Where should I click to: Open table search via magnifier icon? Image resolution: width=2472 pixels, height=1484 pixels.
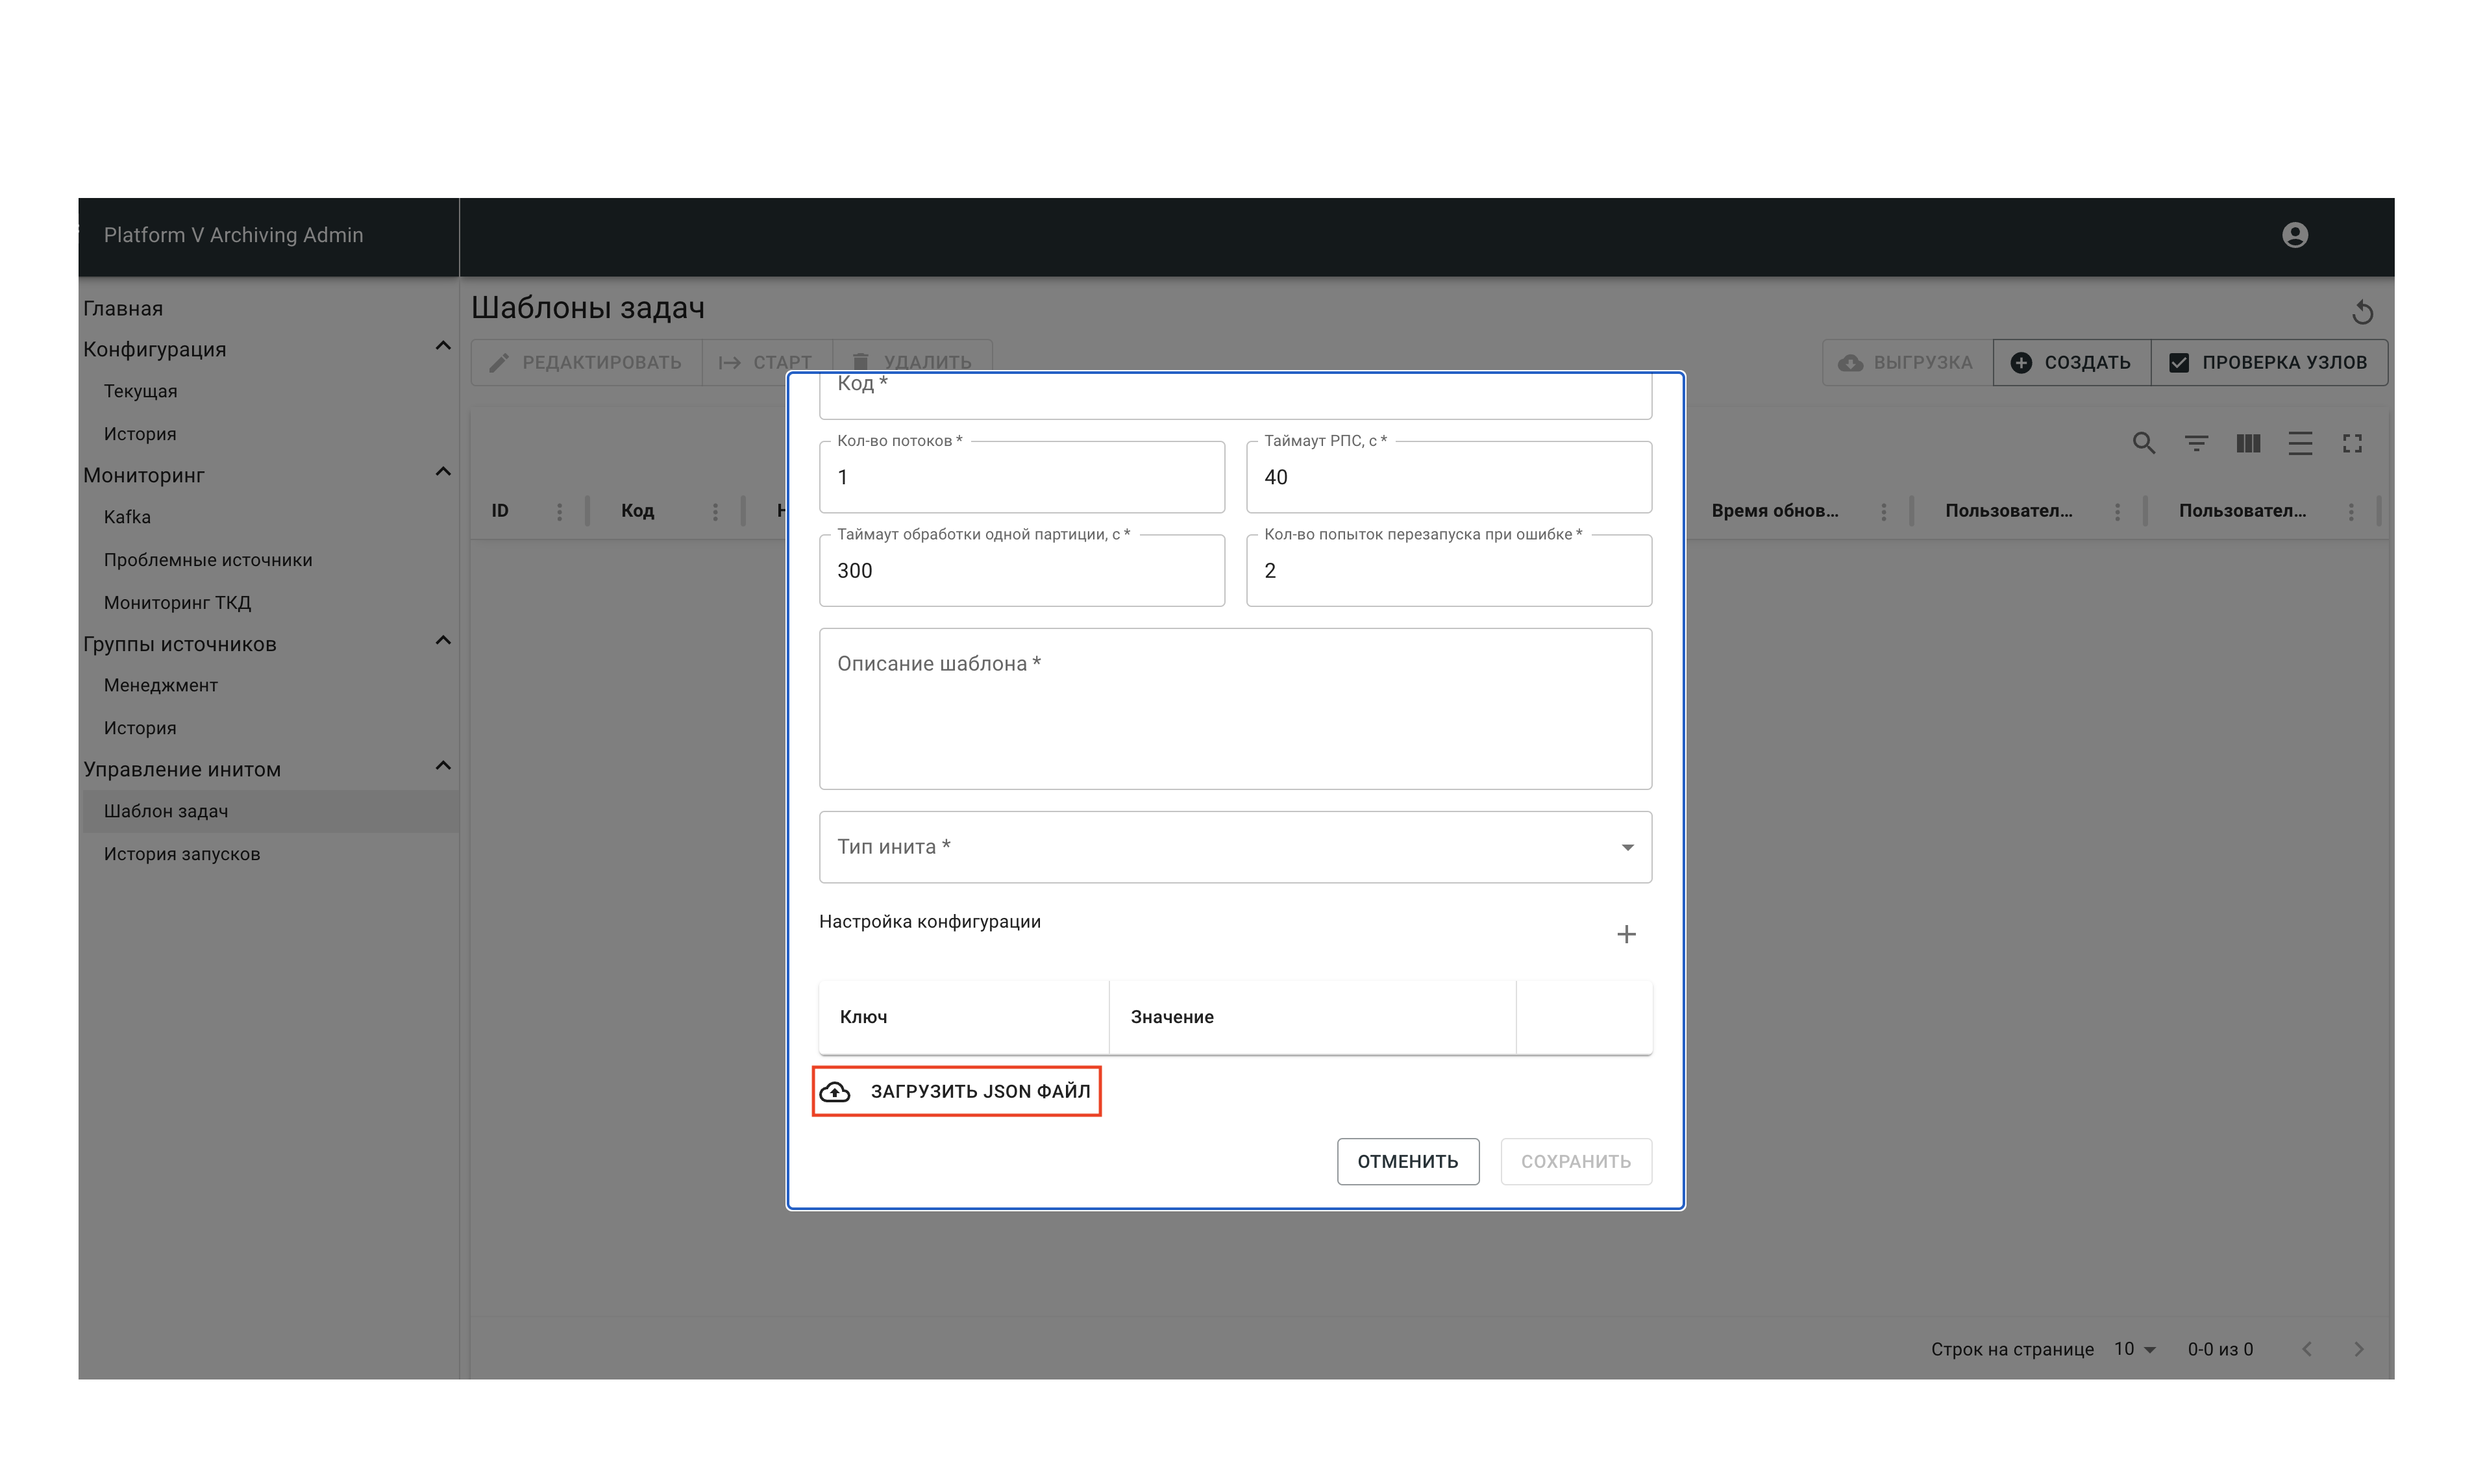pyautogui.click(x=2143, y=443)
